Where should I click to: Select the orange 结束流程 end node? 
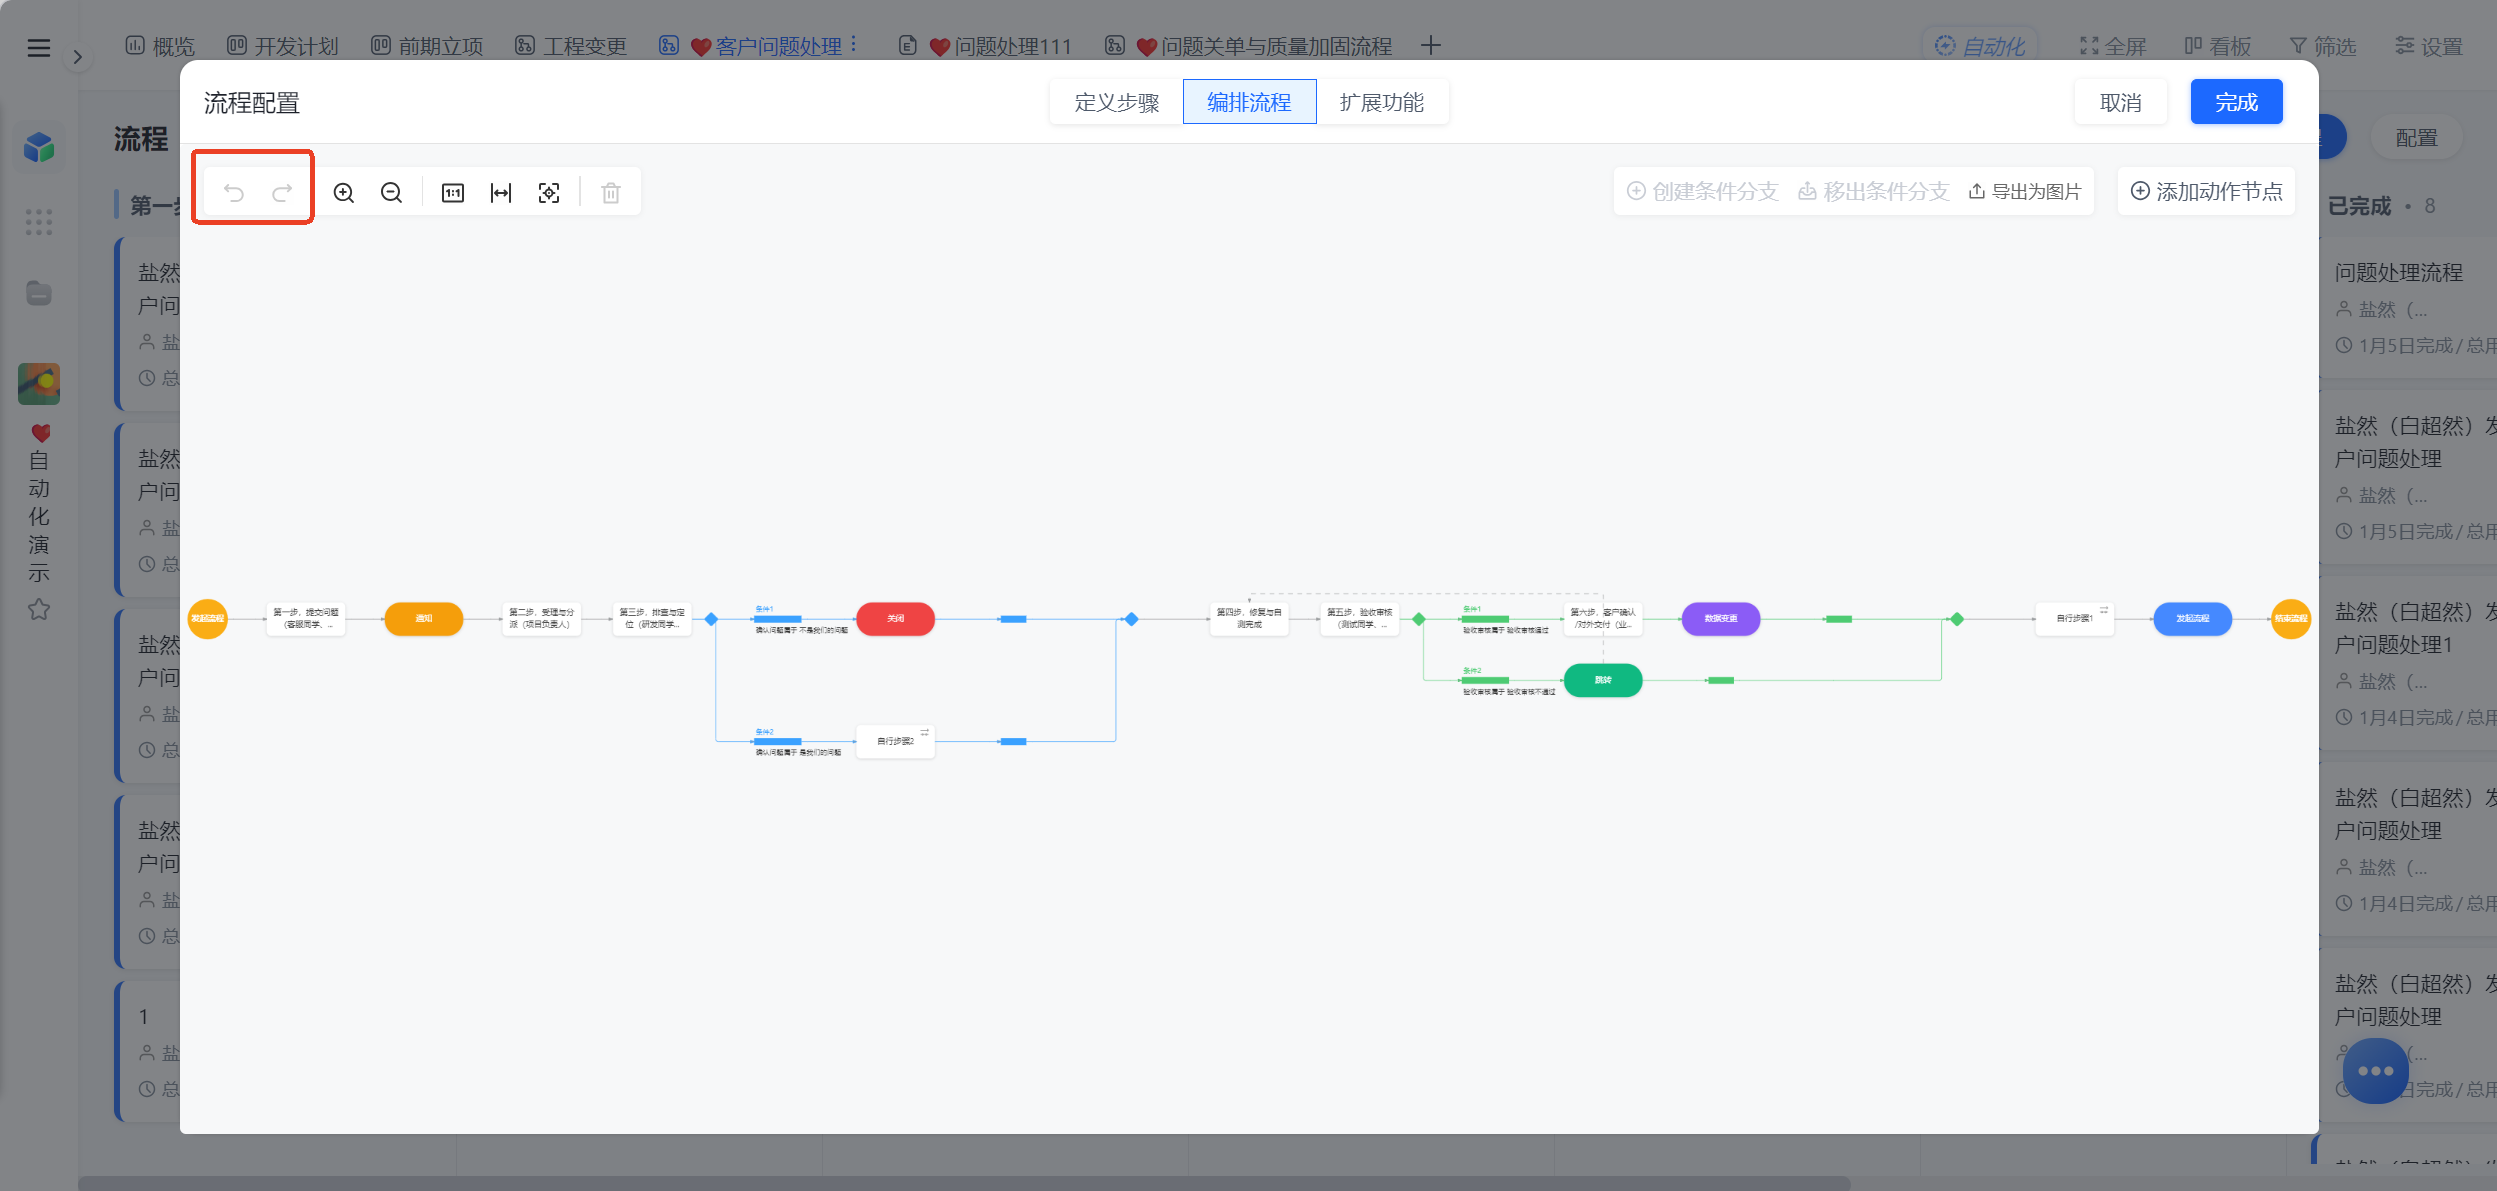[x=2291, y=619]
